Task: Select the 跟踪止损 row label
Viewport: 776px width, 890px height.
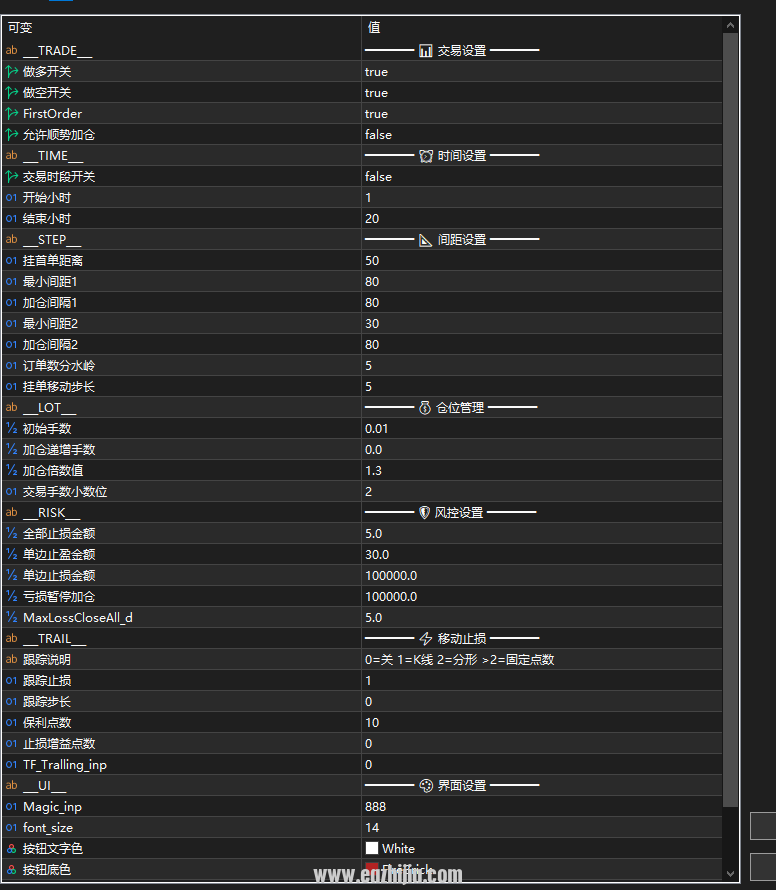Action: [x=47, y=681]
